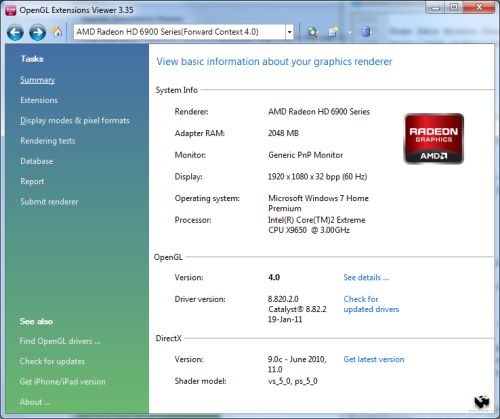Click the renderer value AMD Radeon HD 6900 Series
This screenshot has width=500, height=419.
[x=319, y=112]
